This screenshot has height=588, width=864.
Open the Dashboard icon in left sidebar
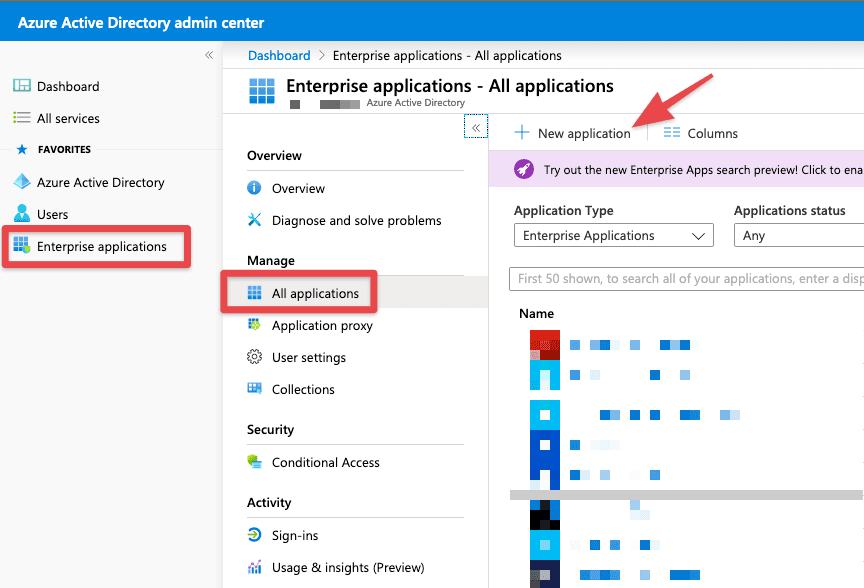coord(22,85)
